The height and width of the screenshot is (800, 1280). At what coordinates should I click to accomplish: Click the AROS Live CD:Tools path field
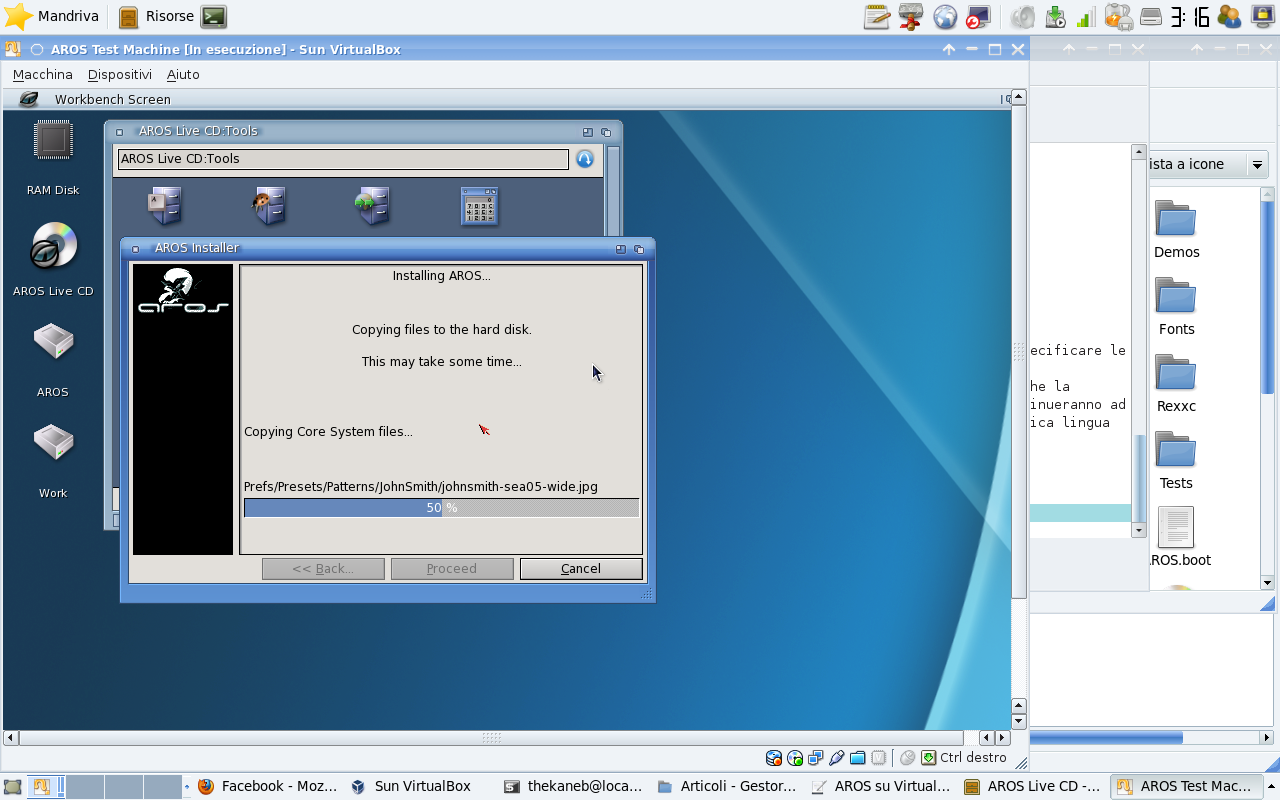coord(343,159)
